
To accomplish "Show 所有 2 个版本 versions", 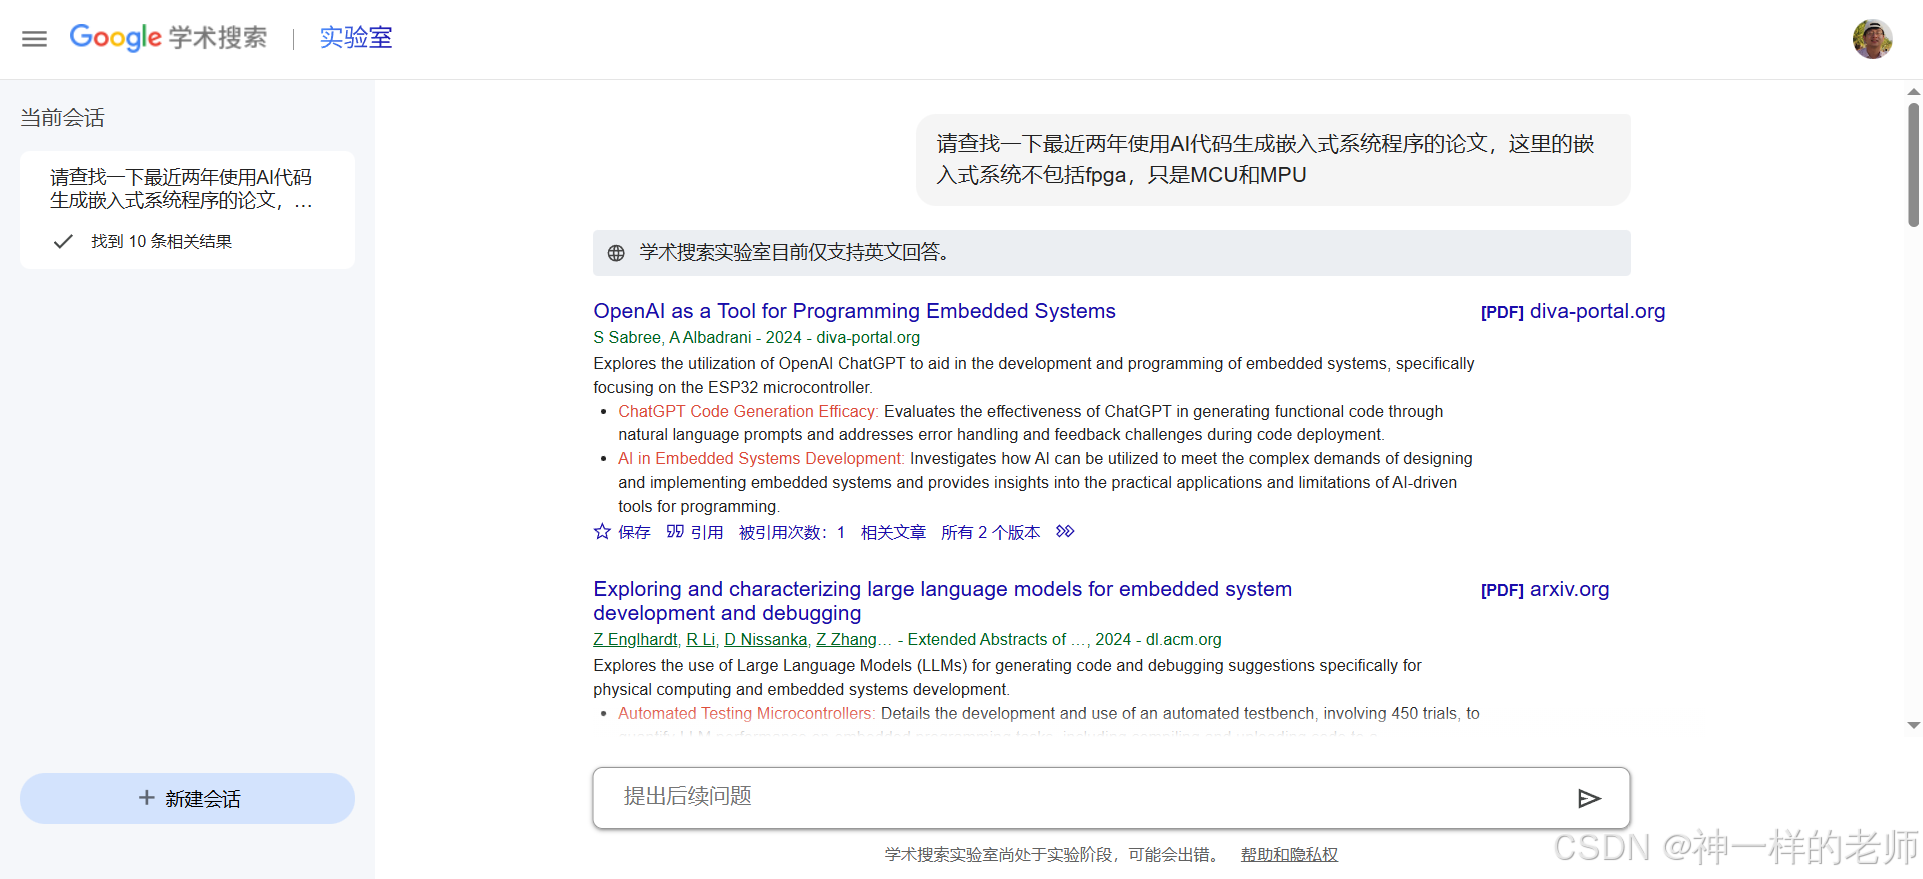I will coord(990,532).
